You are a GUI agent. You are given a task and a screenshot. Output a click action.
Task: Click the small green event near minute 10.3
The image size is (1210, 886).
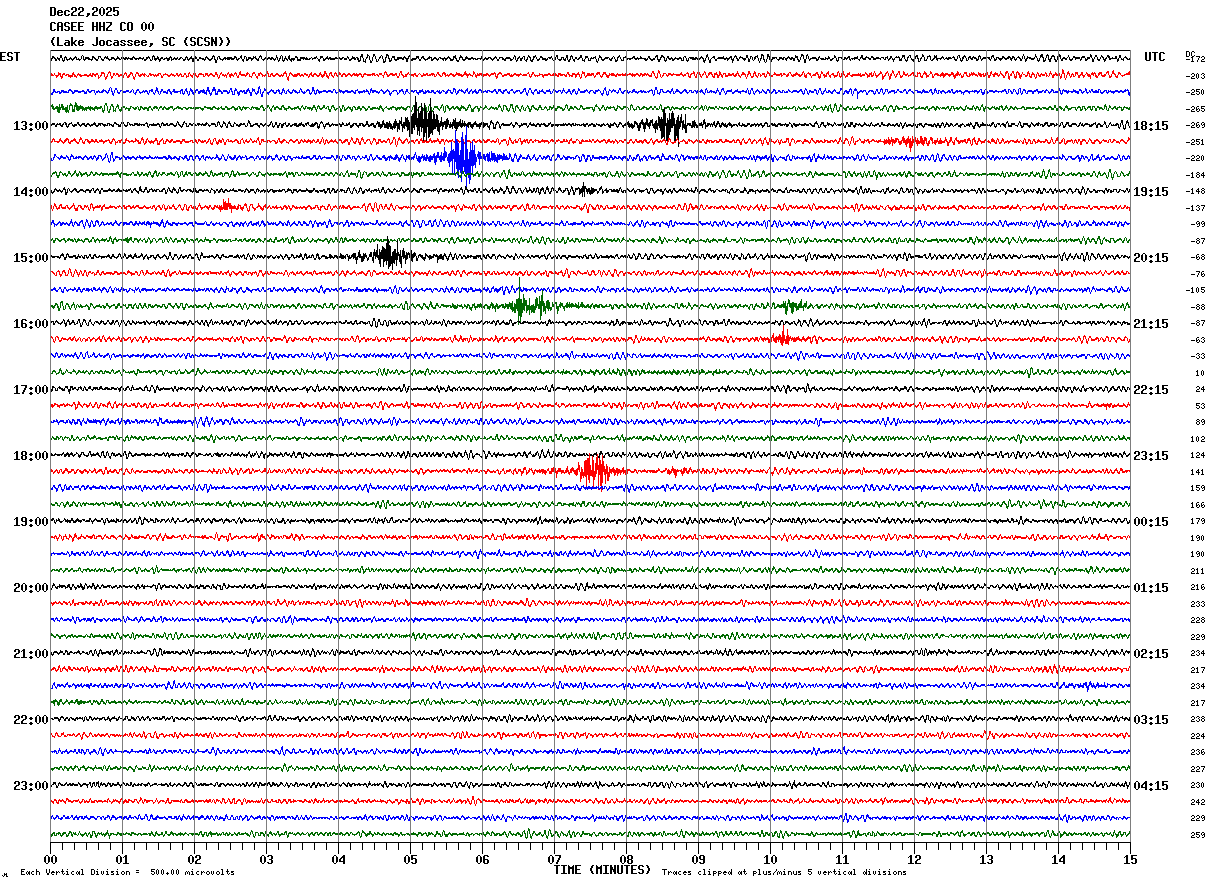pos(793,306)
